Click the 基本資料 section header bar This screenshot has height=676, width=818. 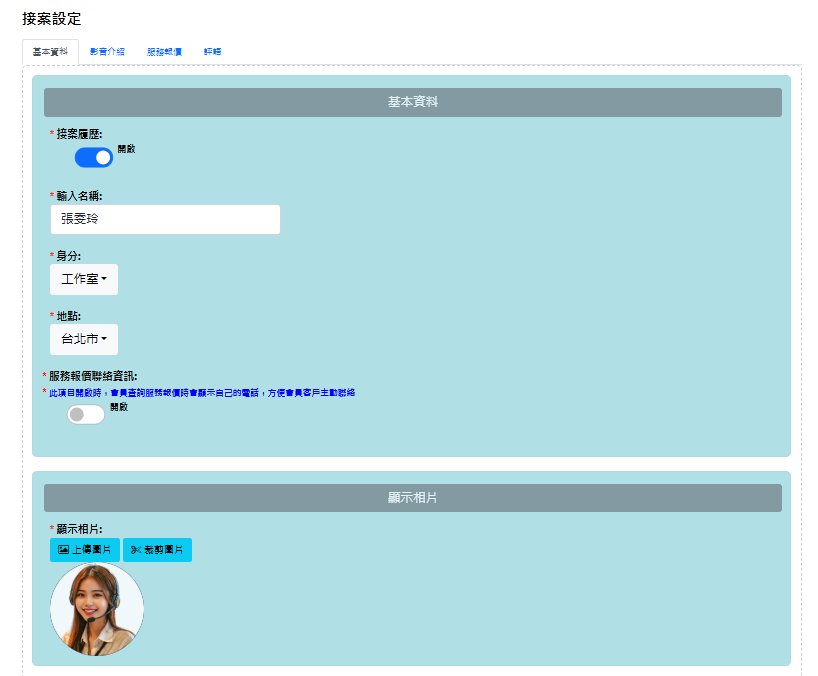tap(412, 102)
